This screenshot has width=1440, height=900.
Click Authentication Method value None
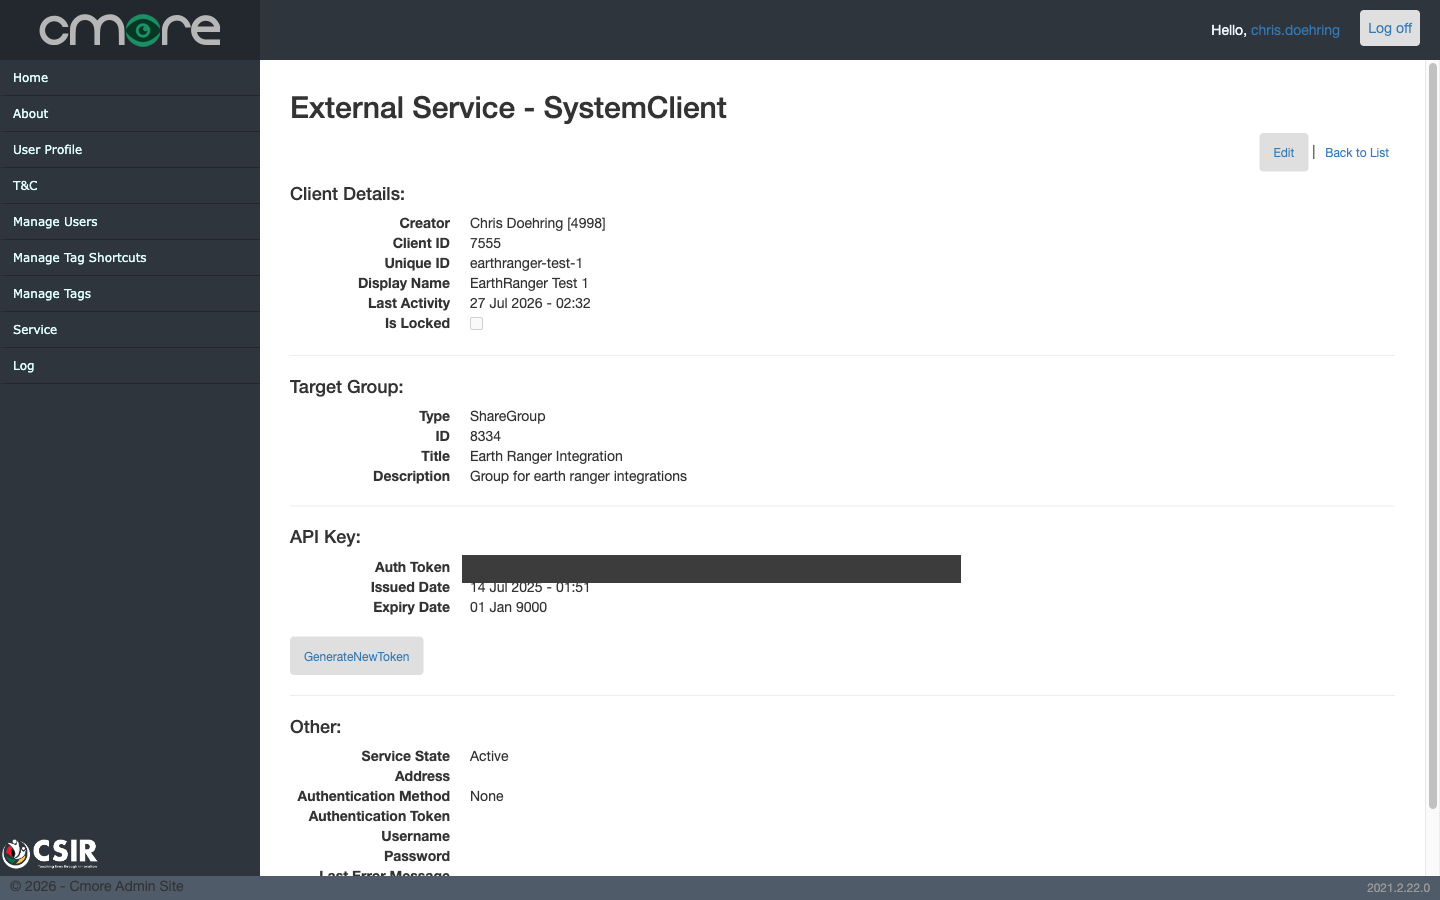tap(487, 796)
